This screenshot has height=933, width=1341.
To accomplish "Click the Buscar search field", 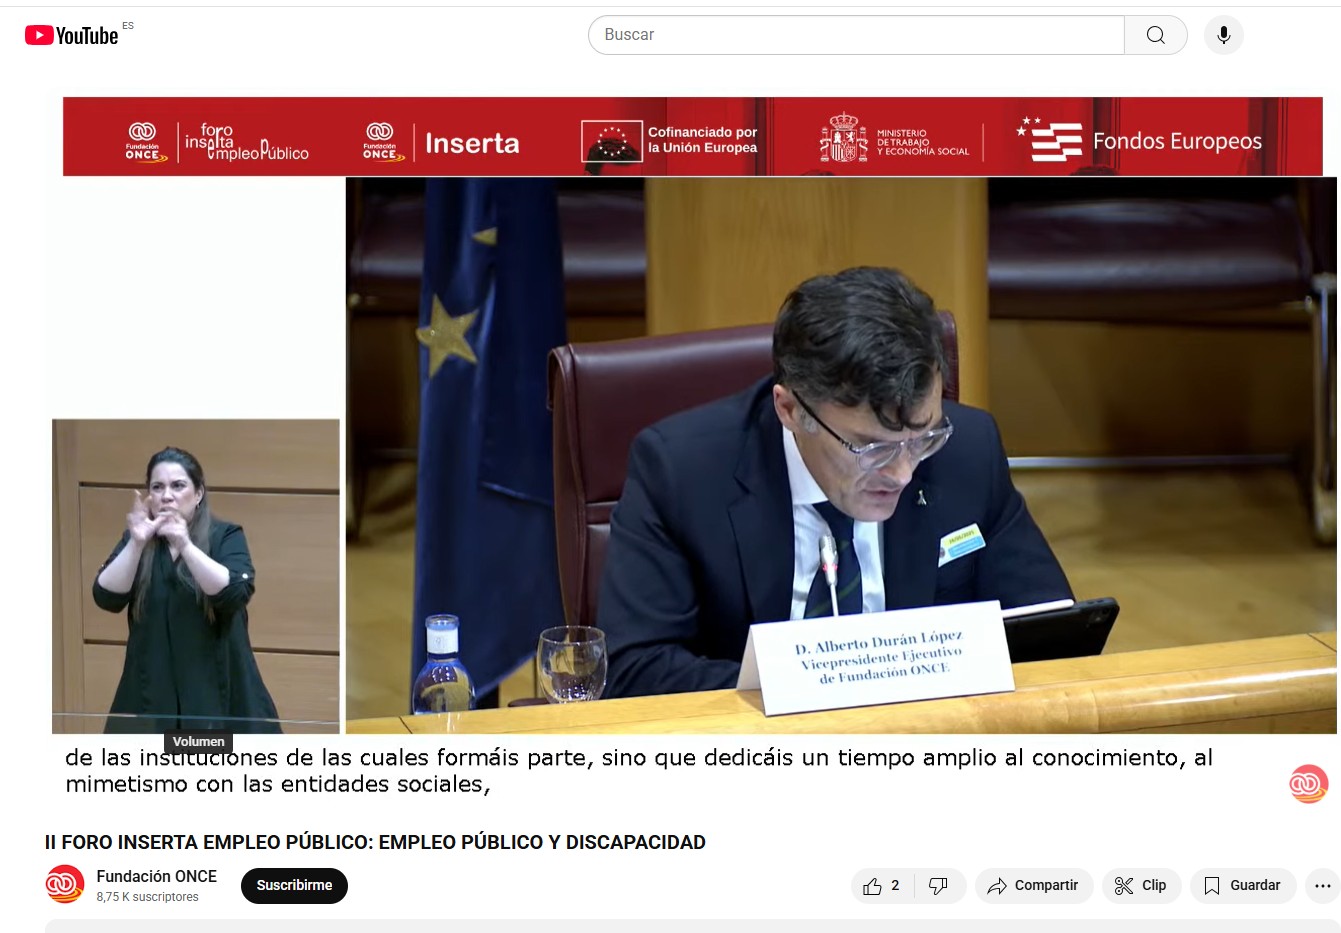I will pos(856,35).
